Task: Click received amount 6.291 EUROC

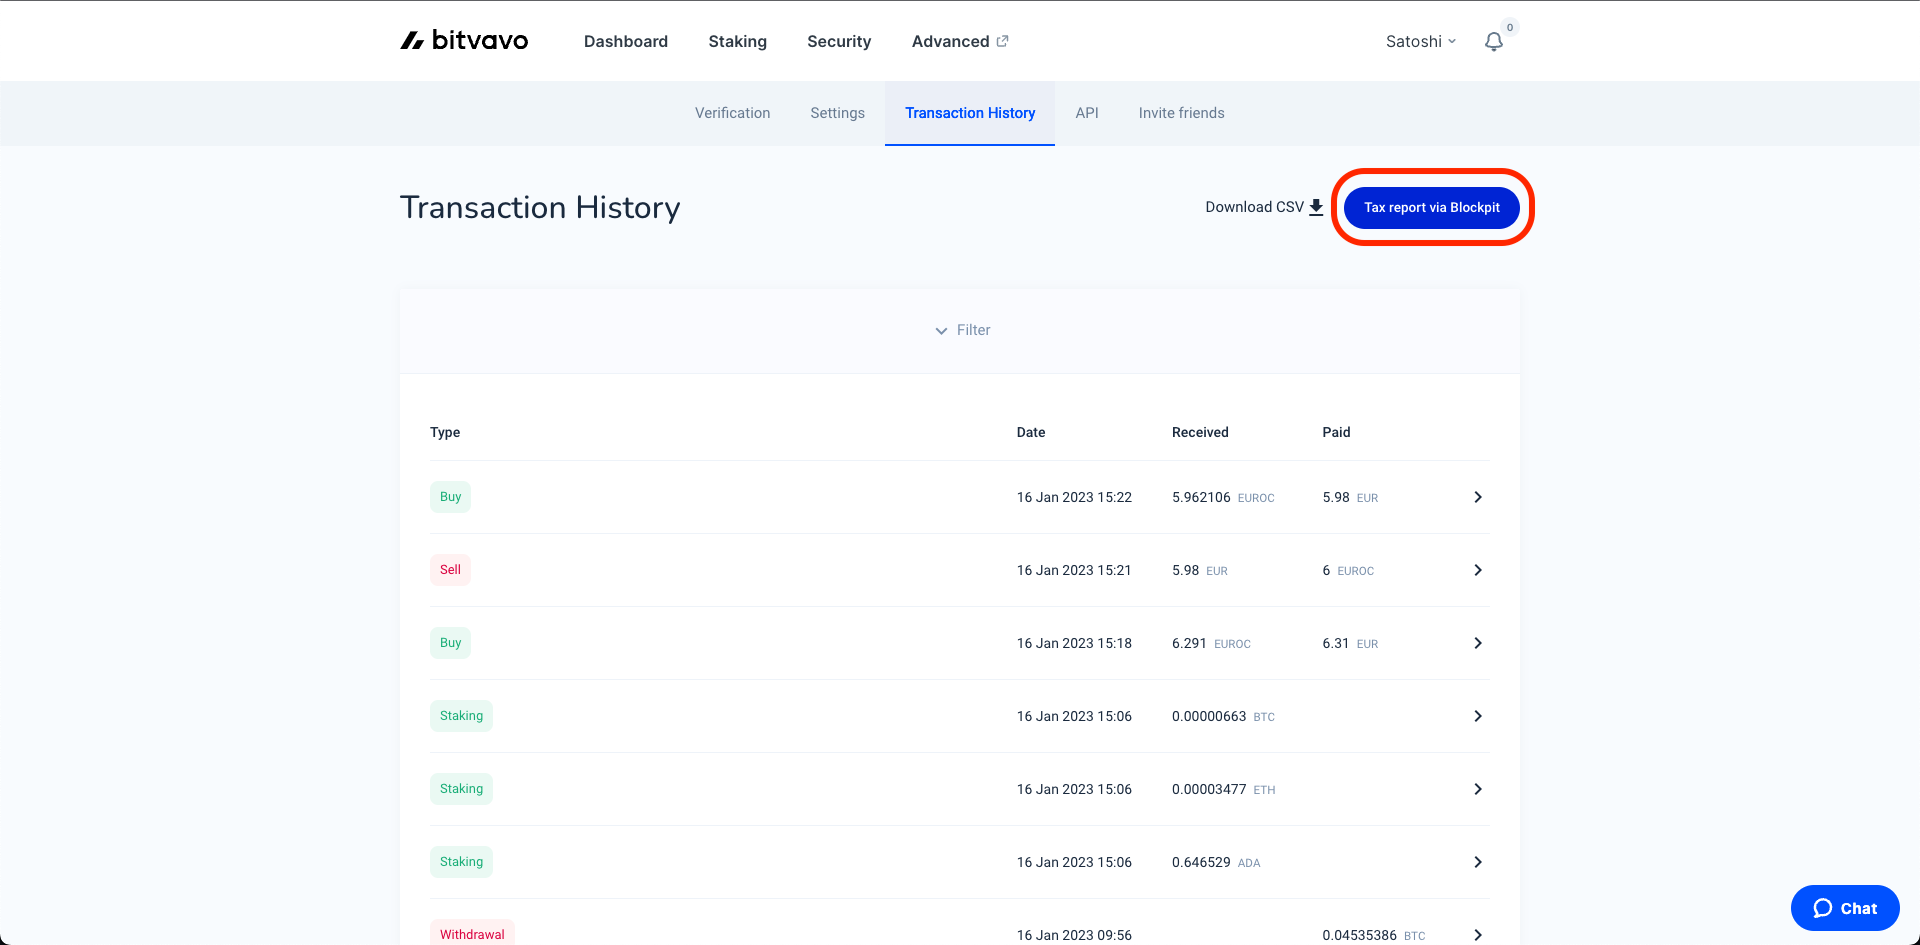Action: [x=1211, y=643]
